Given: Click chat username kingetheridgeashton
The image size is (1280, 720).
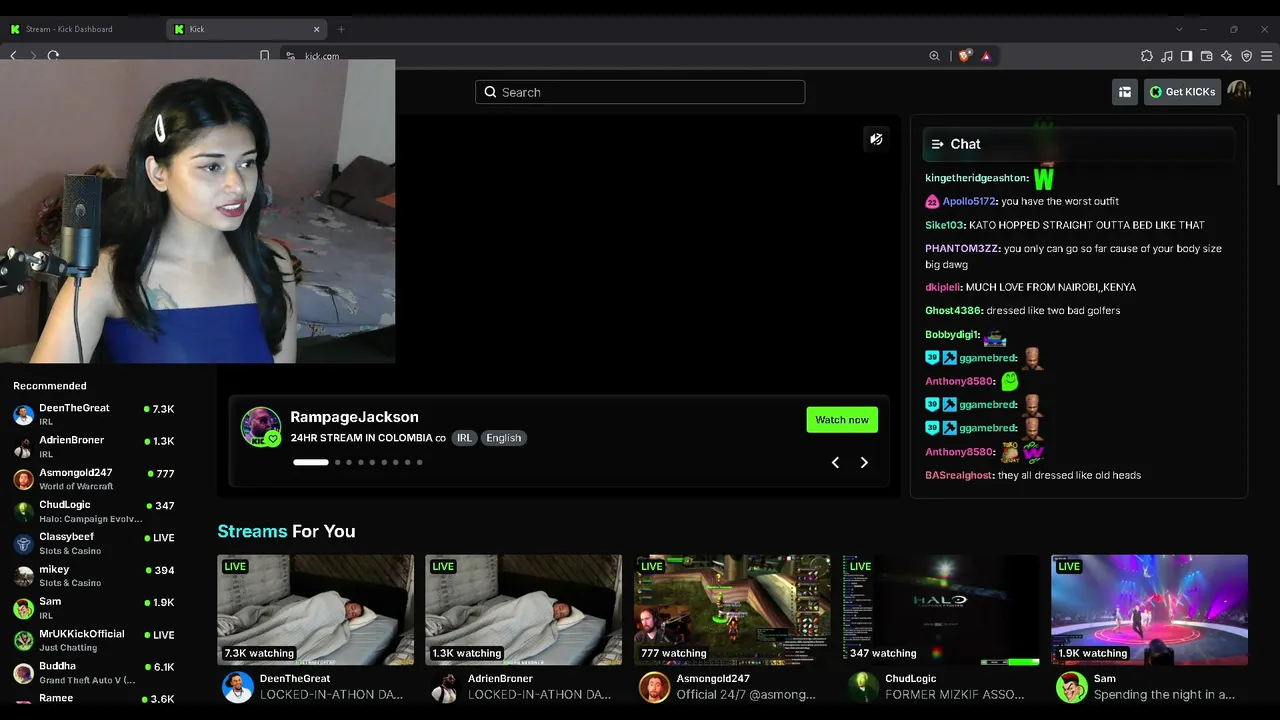Looking at the screenshot, I should [x=976, y=178].
